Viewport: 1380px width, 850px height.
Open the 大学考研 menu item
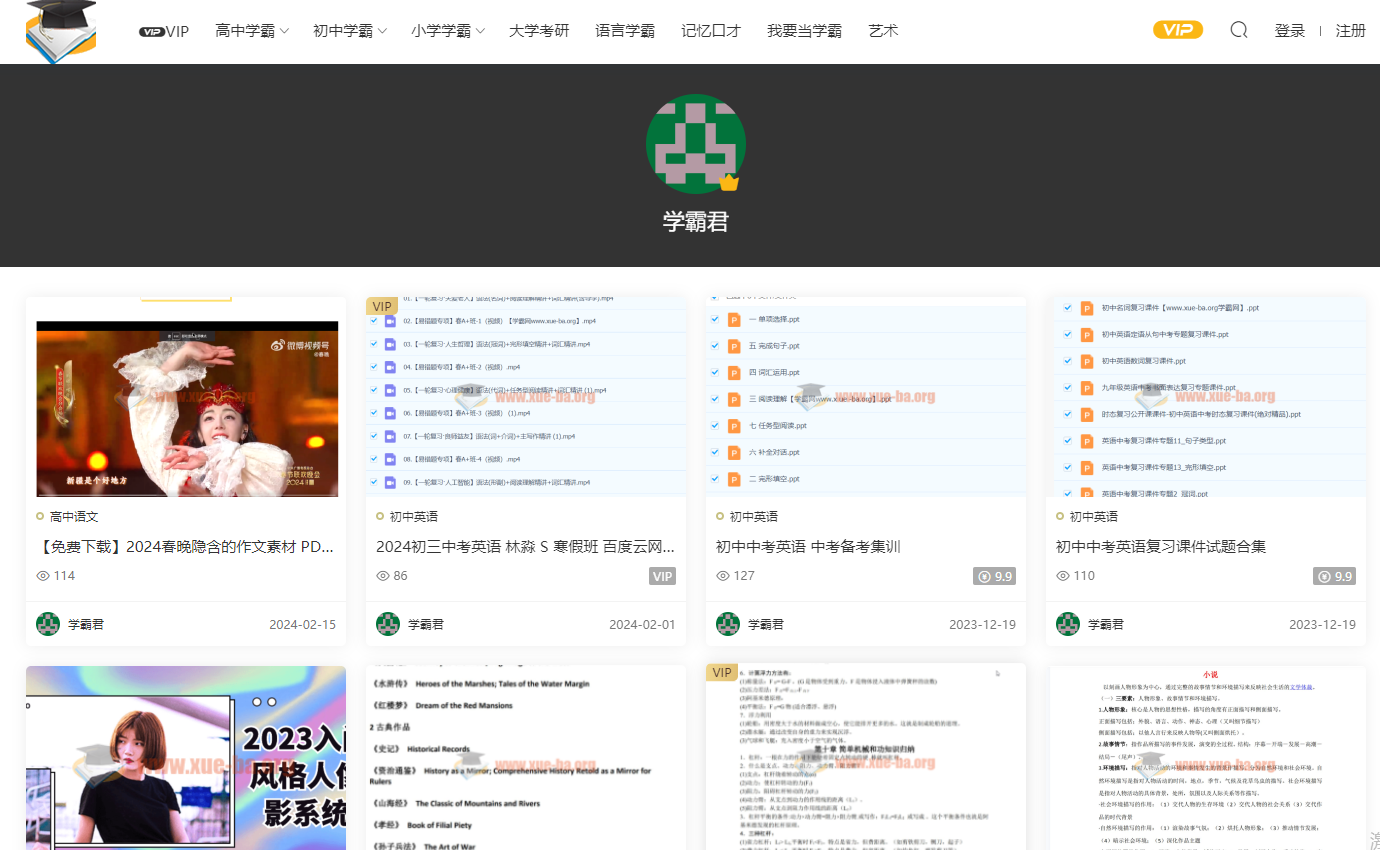[x=539, y=31]
